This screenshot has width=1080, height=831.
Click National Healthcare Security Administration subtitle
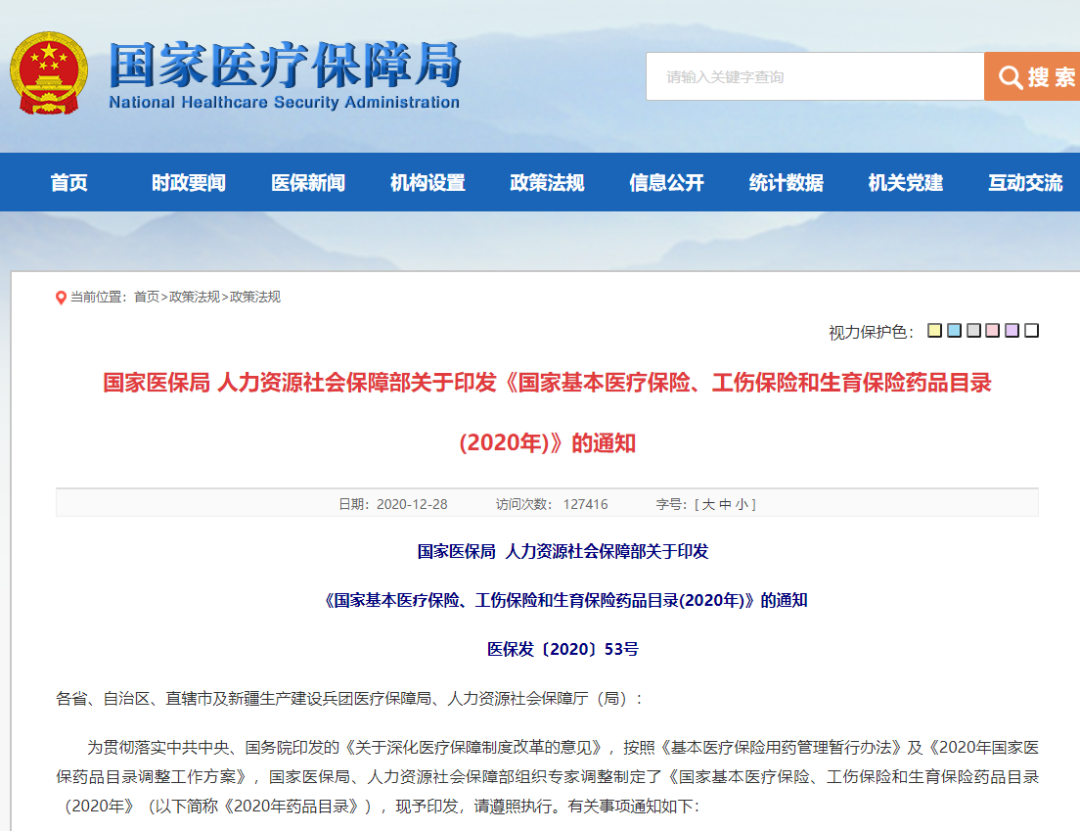[284, 102]
